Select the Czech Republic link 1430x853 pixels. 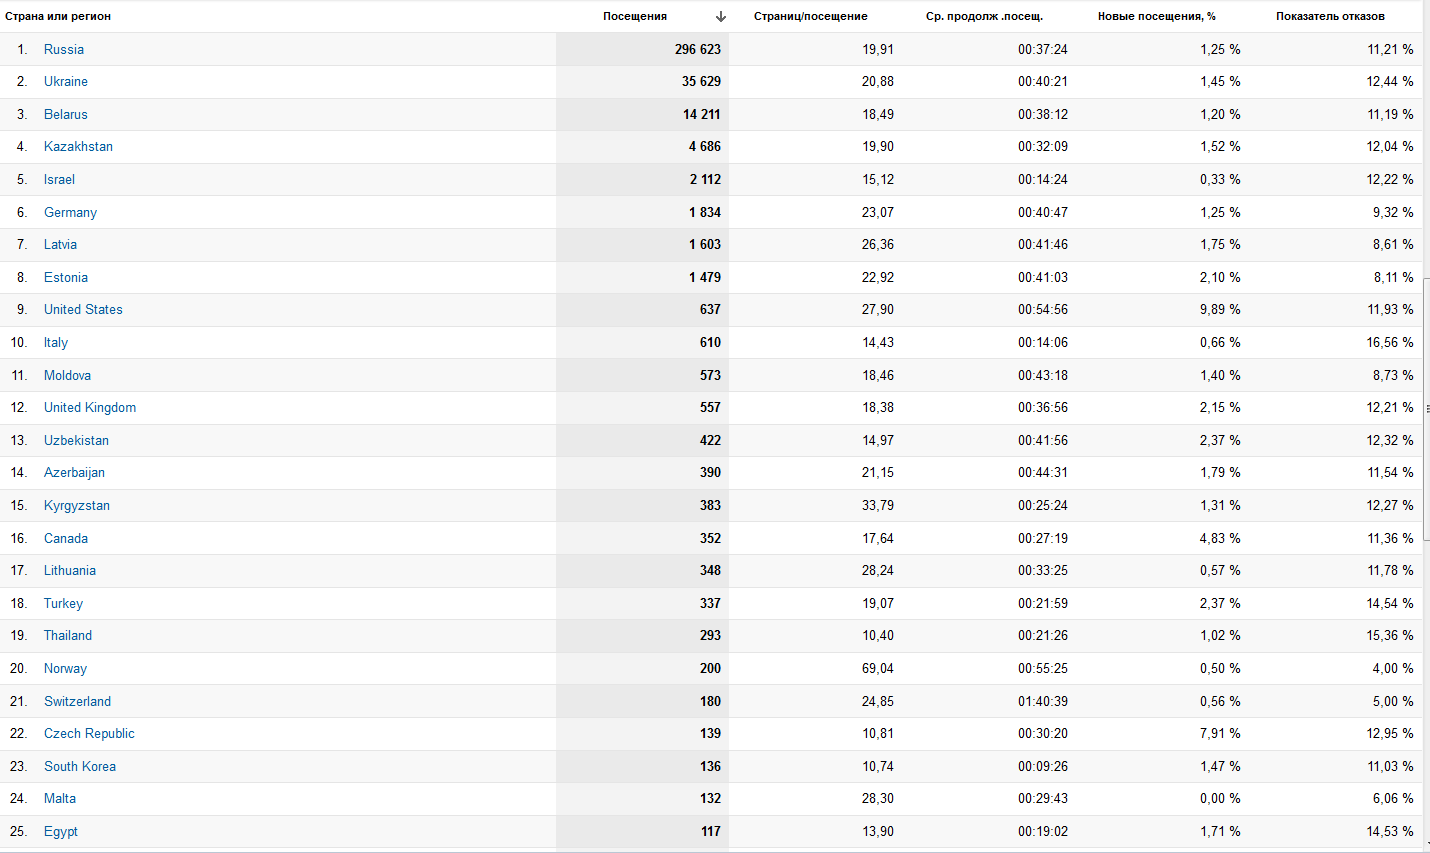pos(89,733)
